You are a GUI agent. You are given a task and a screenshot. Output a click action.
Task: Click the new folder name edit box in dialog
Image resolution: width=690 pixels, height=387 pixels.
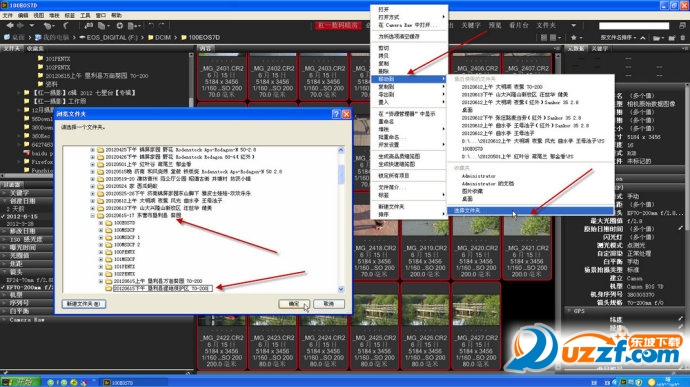tap(163, 288)
